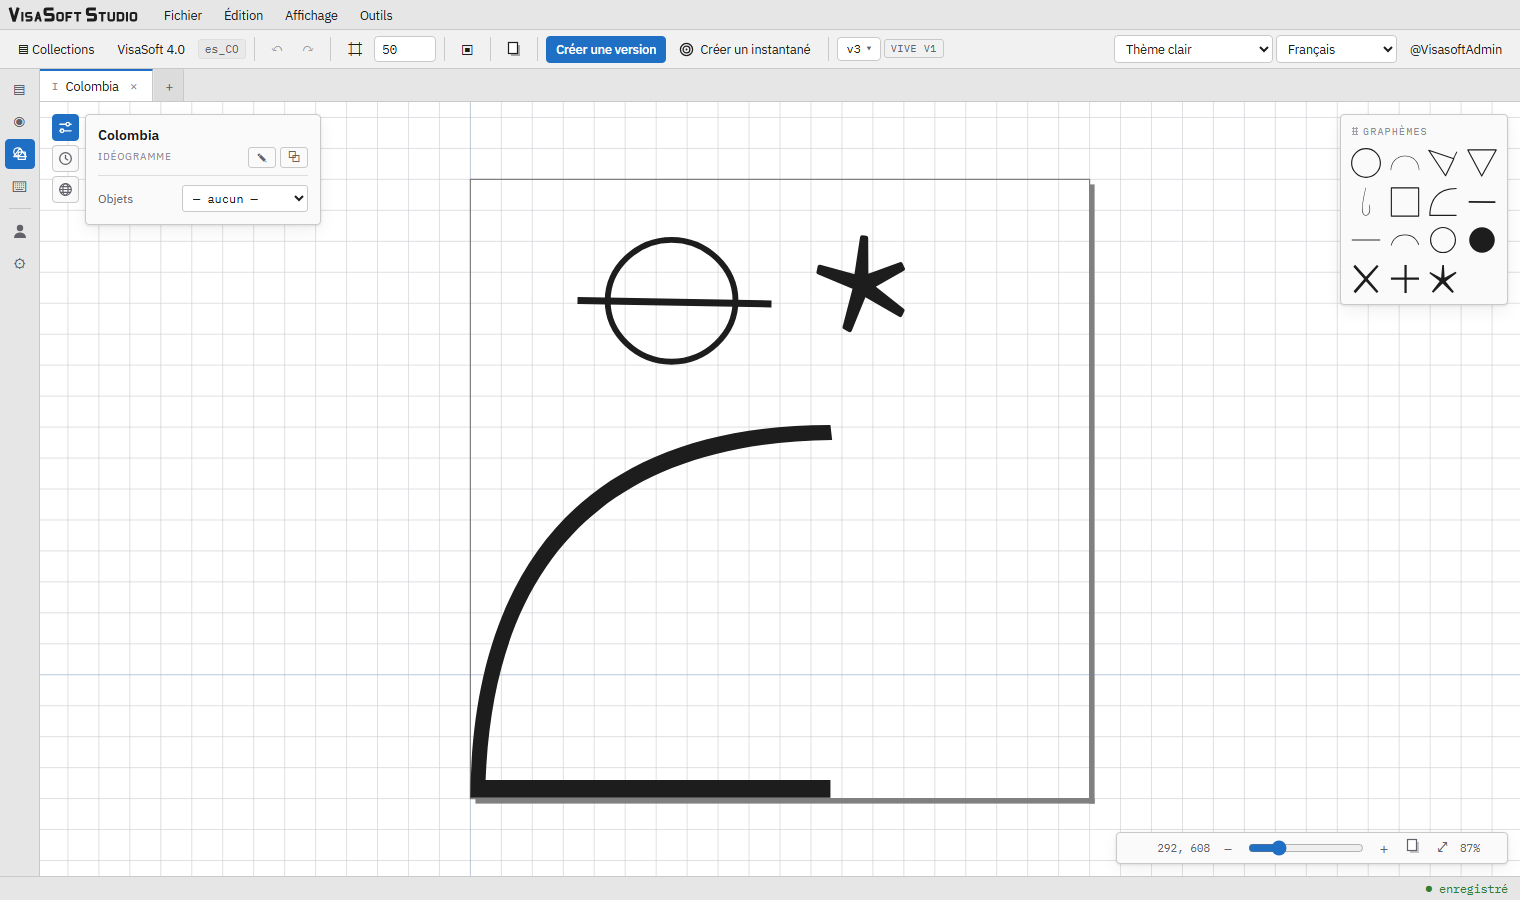
Task: Open the Objets aucun dropdown
Action: pyautogui.click(x=245, y=199)
